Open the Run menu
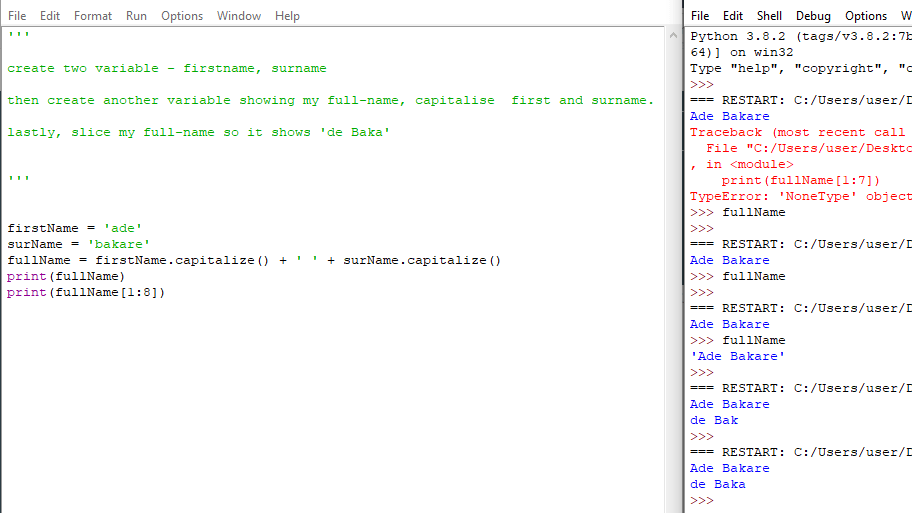The height and width of the screenshot is (513, 912). 136,16
